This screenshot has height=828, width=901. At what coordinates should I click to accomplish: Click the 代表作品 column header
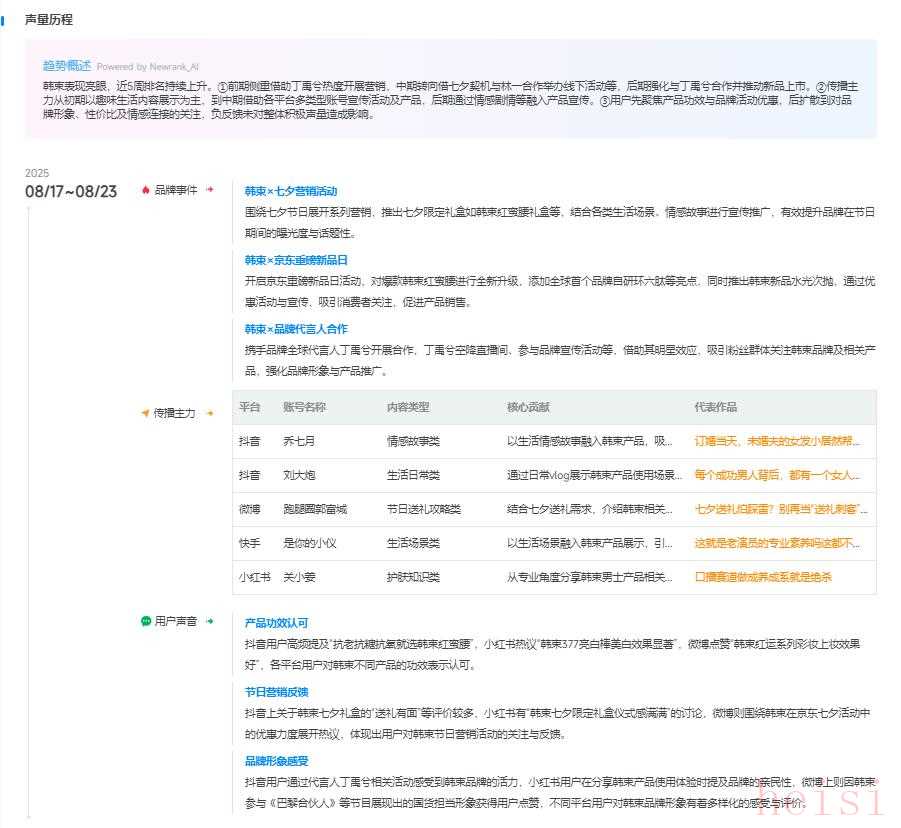716,407
